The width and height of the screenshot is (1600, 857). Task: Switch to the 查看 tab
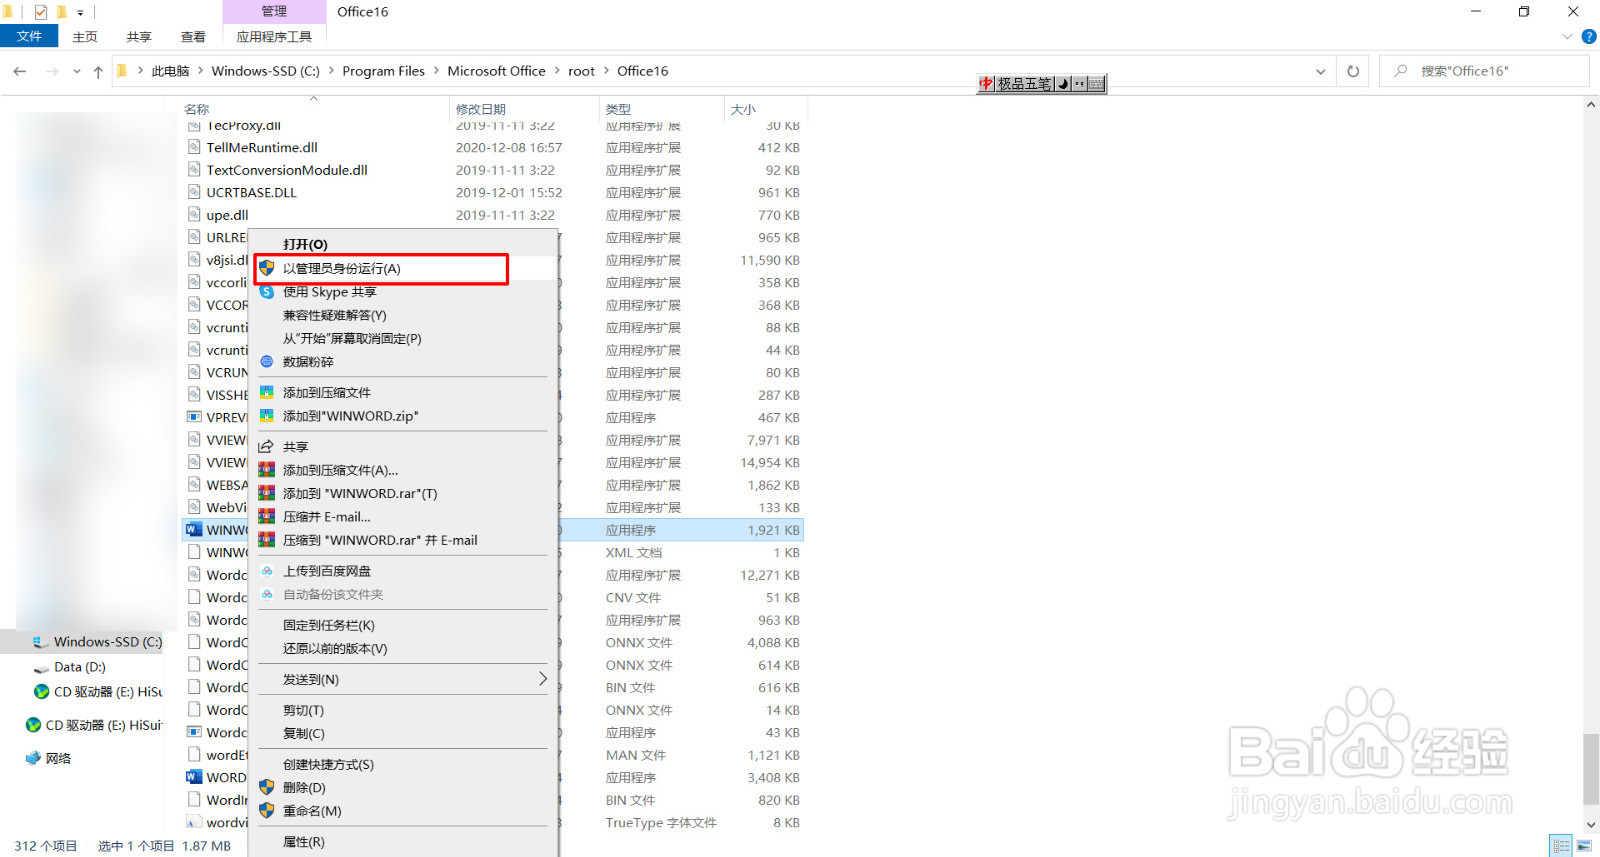coord(193,37)
